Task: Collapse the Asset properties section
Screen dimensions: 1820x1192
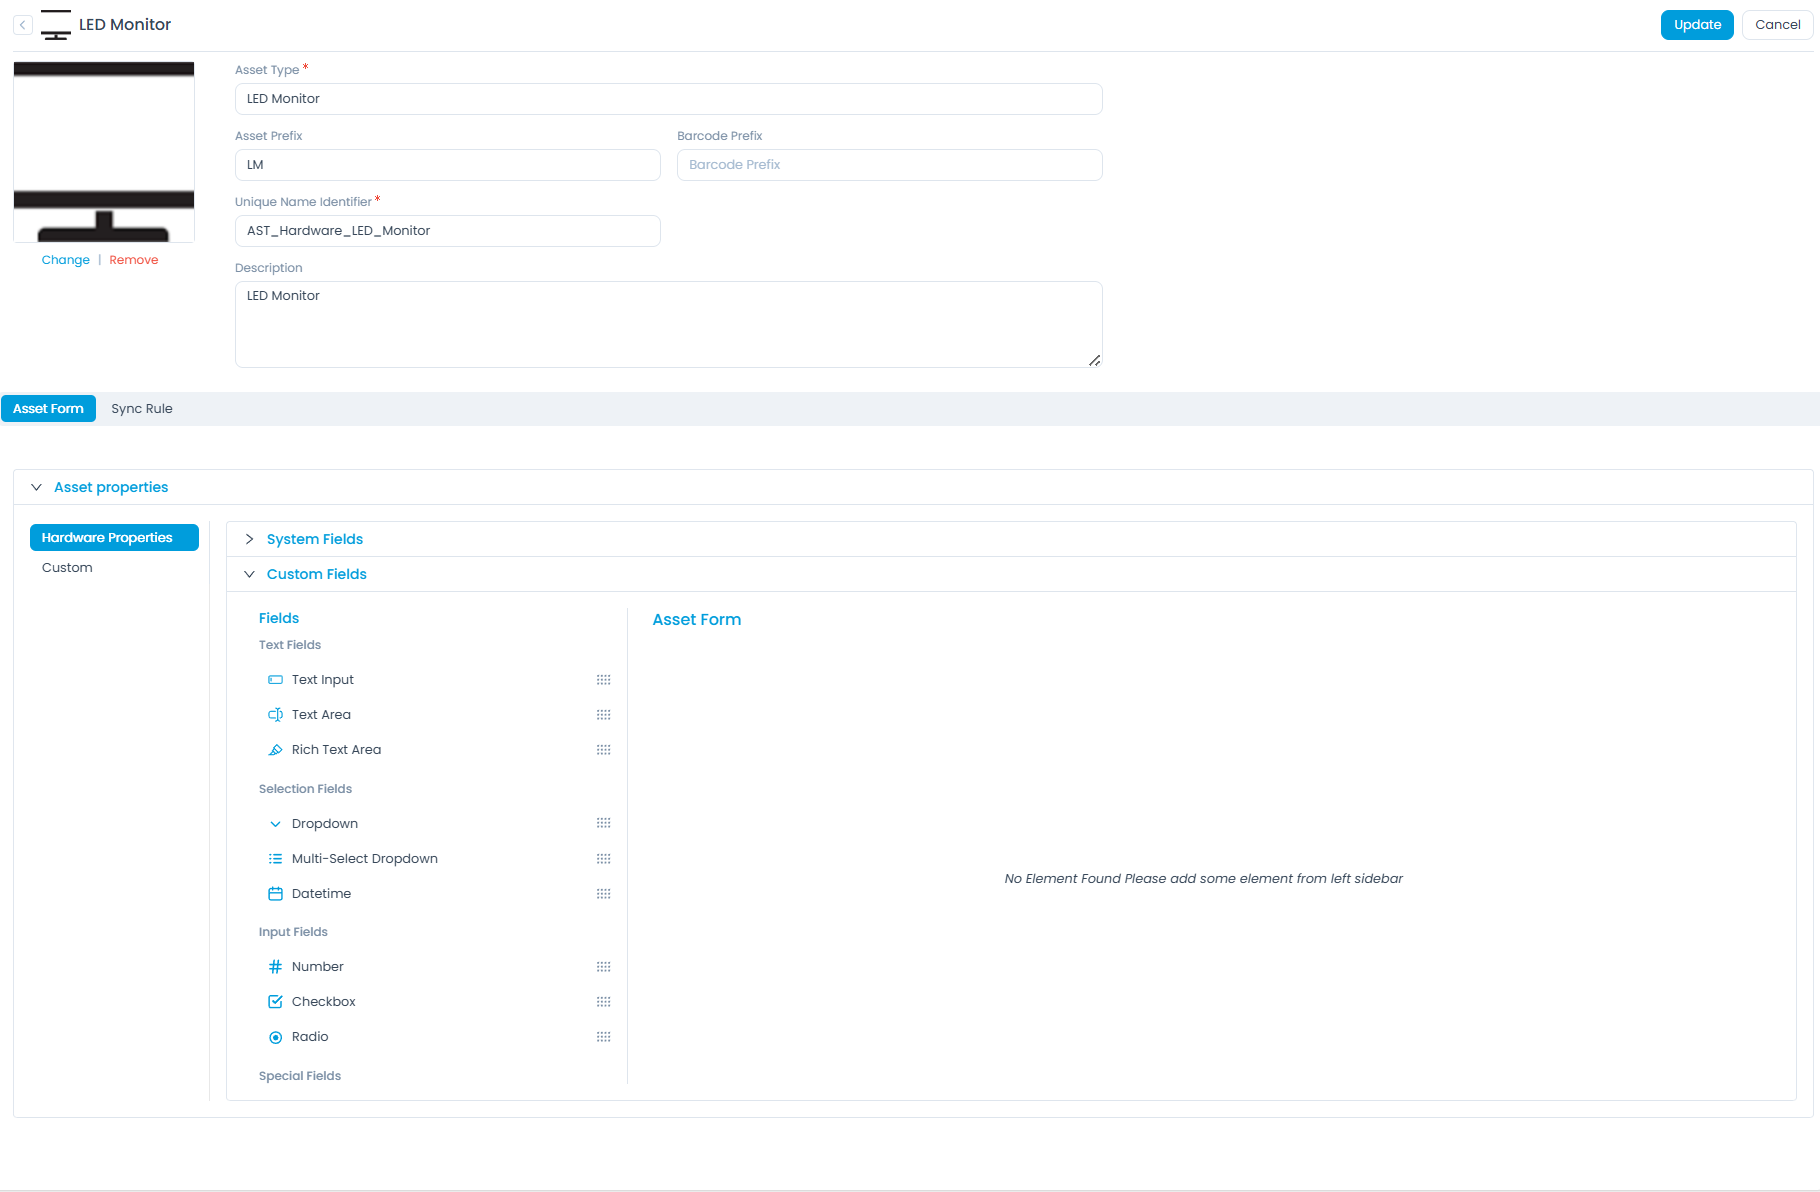Action: (x=36, y=487)
